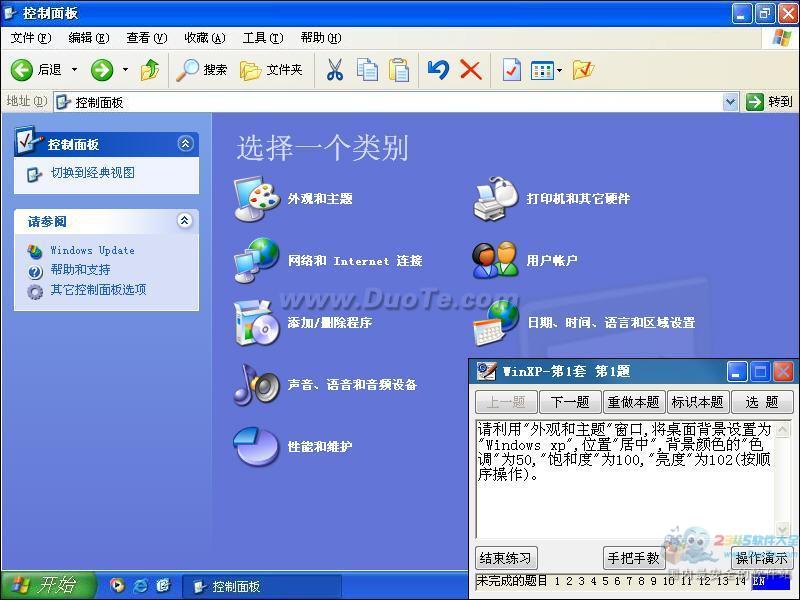Open the User Accounts icon

[x=495, y=260]
